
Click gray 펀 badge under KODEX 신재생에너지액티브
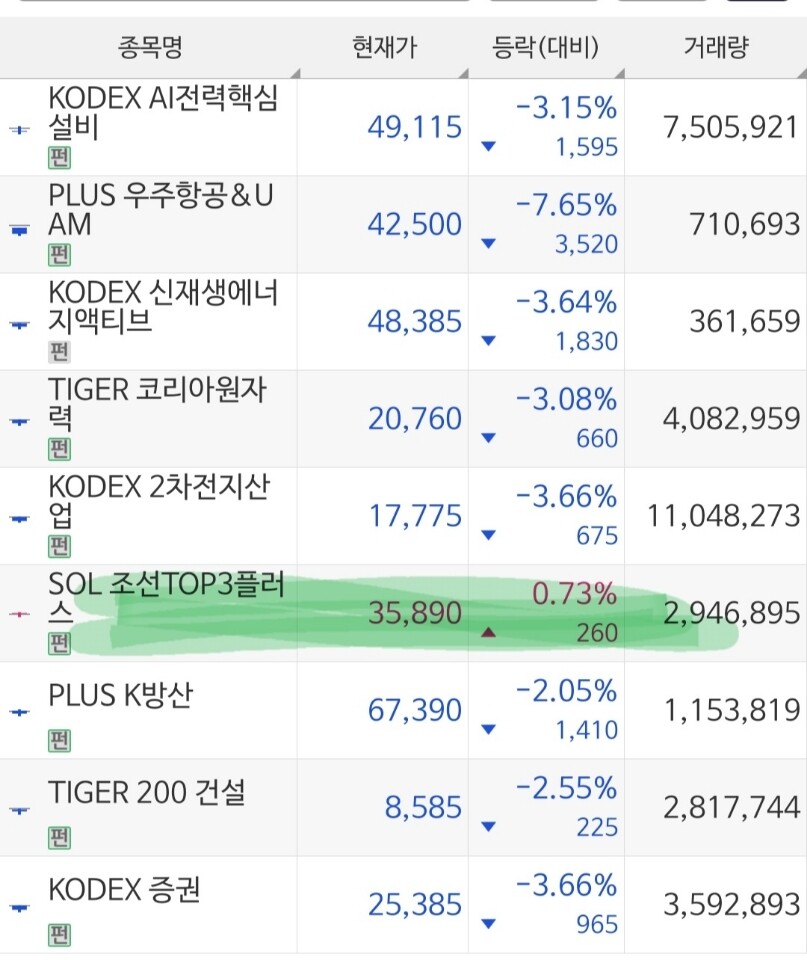point(59,352)
